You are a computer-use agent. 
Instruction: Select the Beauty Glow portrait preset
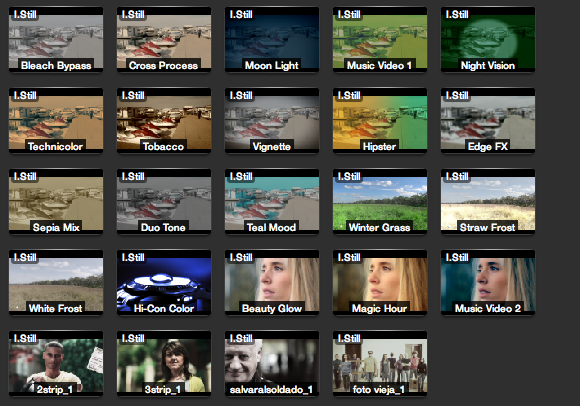click(272, 282)
